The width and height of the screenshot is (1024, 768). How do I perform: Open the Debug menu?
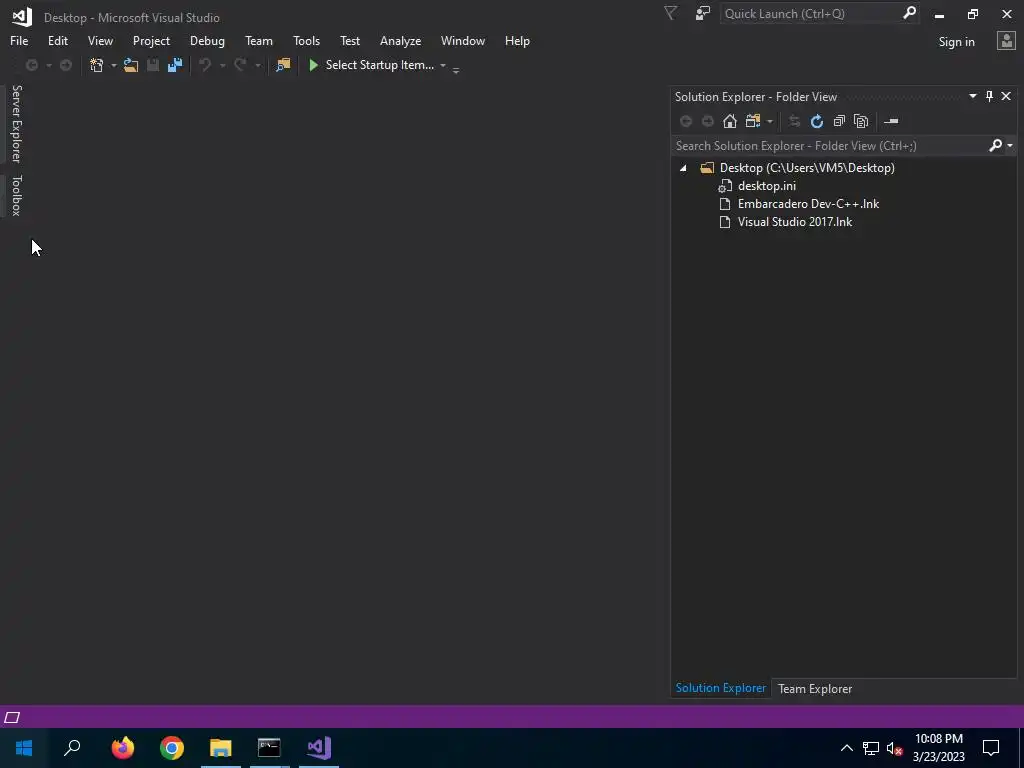point(207,40)
